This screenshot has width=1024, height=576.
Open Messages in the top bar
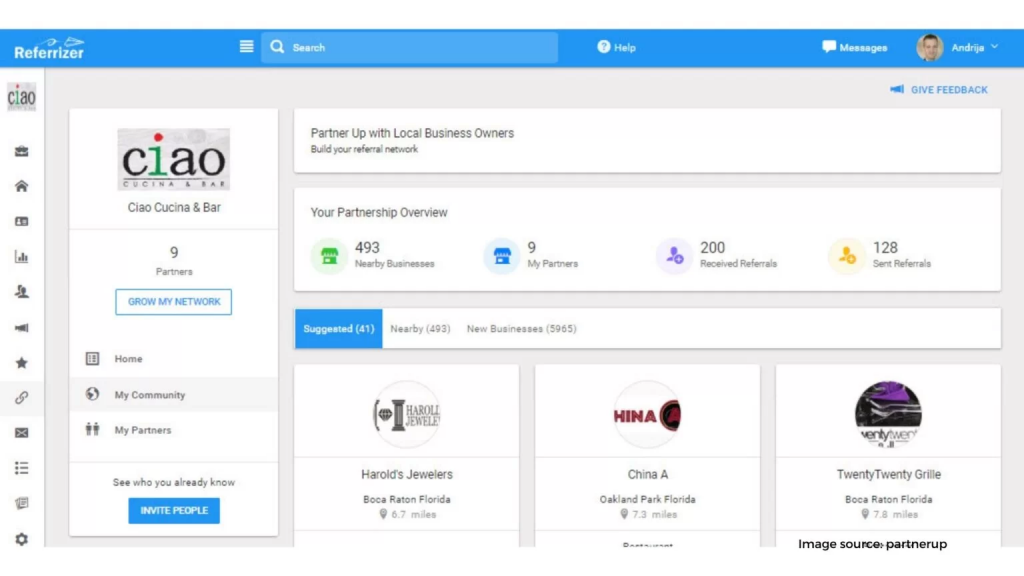[854, 47]
